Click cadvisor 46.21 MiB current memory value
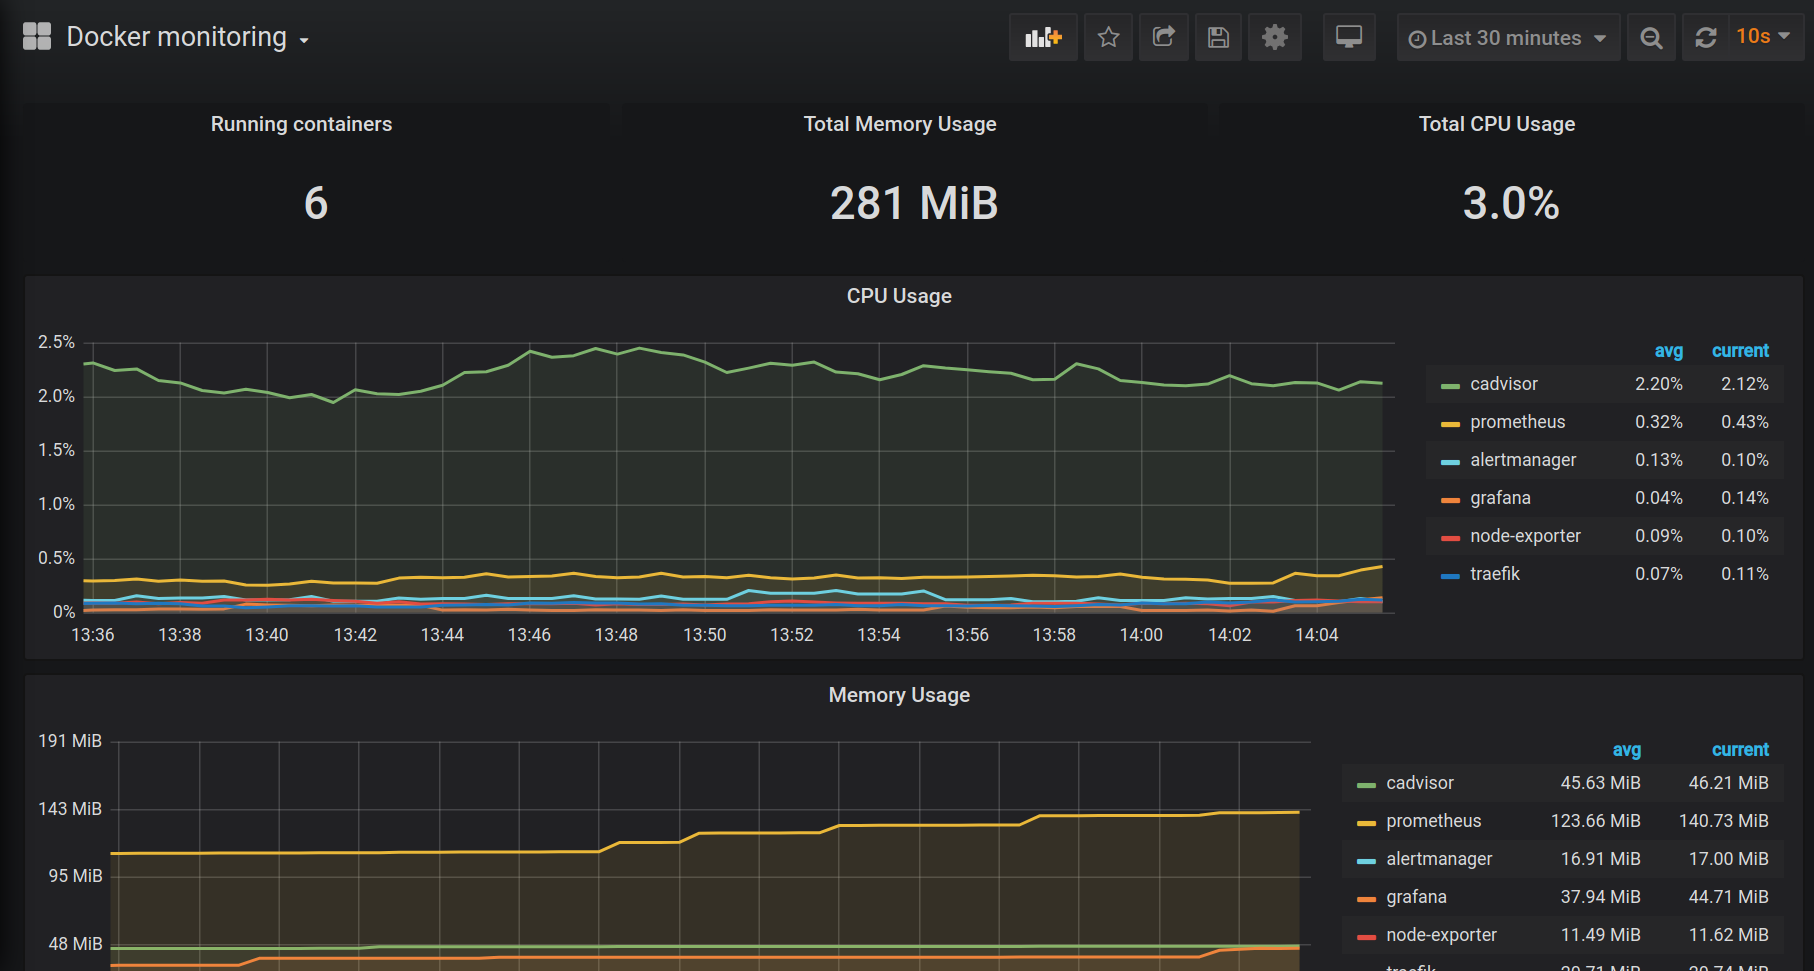This screenshot has height=971, width=1814. coord(1728,783)
